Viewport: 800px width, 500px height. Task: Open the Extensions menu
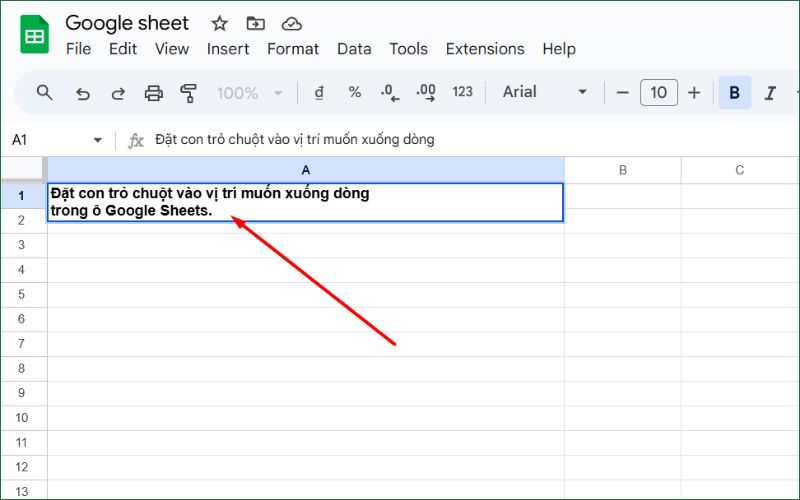[484, 49]
